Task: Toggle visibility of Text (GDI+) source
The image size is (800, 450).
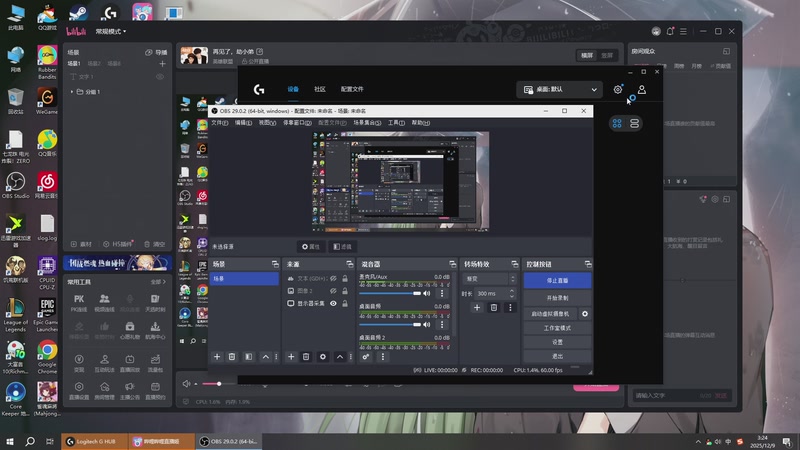Action: pos(333,279)
